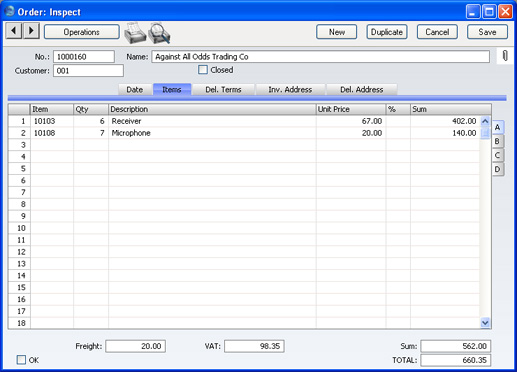Image resolution: width=517 pixels, height=372 pixels.
Task: Go to previous order record arrow
Action: pos(14,31)
